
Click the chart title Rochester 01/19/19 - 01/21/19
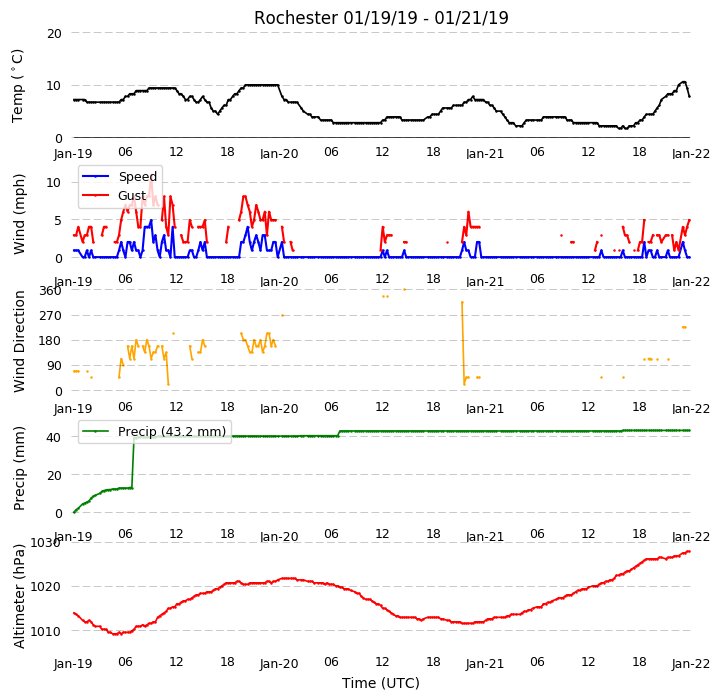point(381,18)
